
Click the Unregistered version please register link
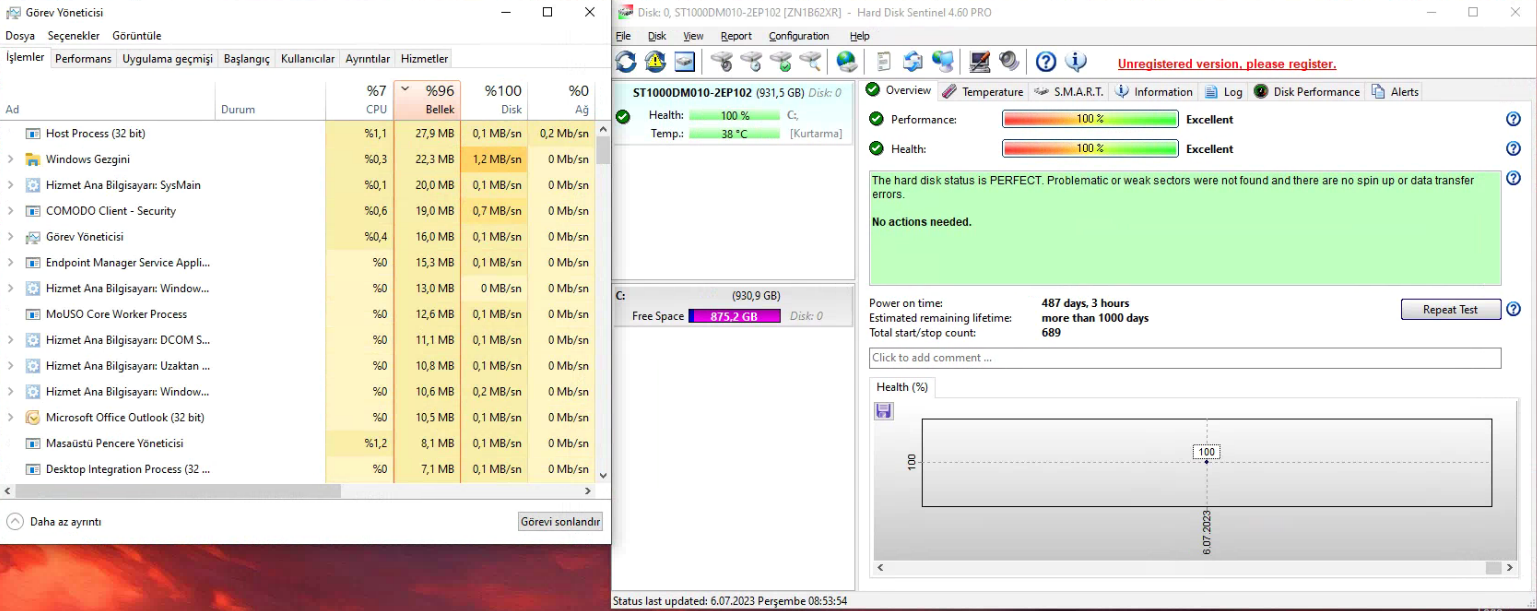(x=1226, y=64)
